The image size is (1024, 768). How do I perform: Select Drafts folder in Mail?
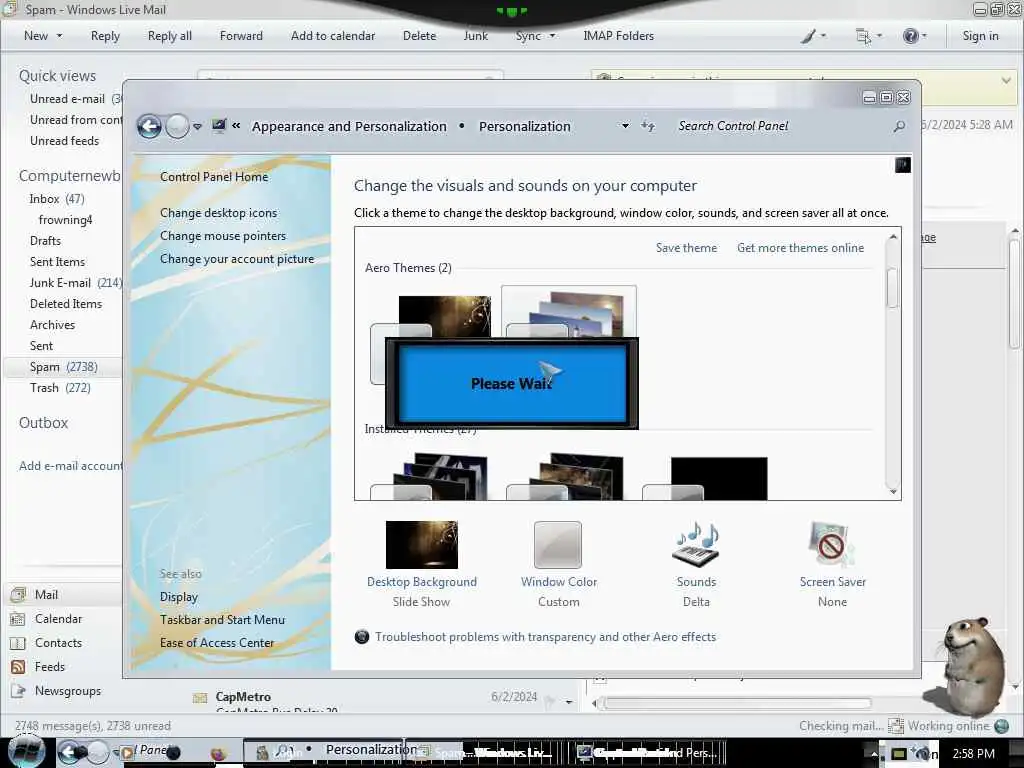tap(45, 241)
